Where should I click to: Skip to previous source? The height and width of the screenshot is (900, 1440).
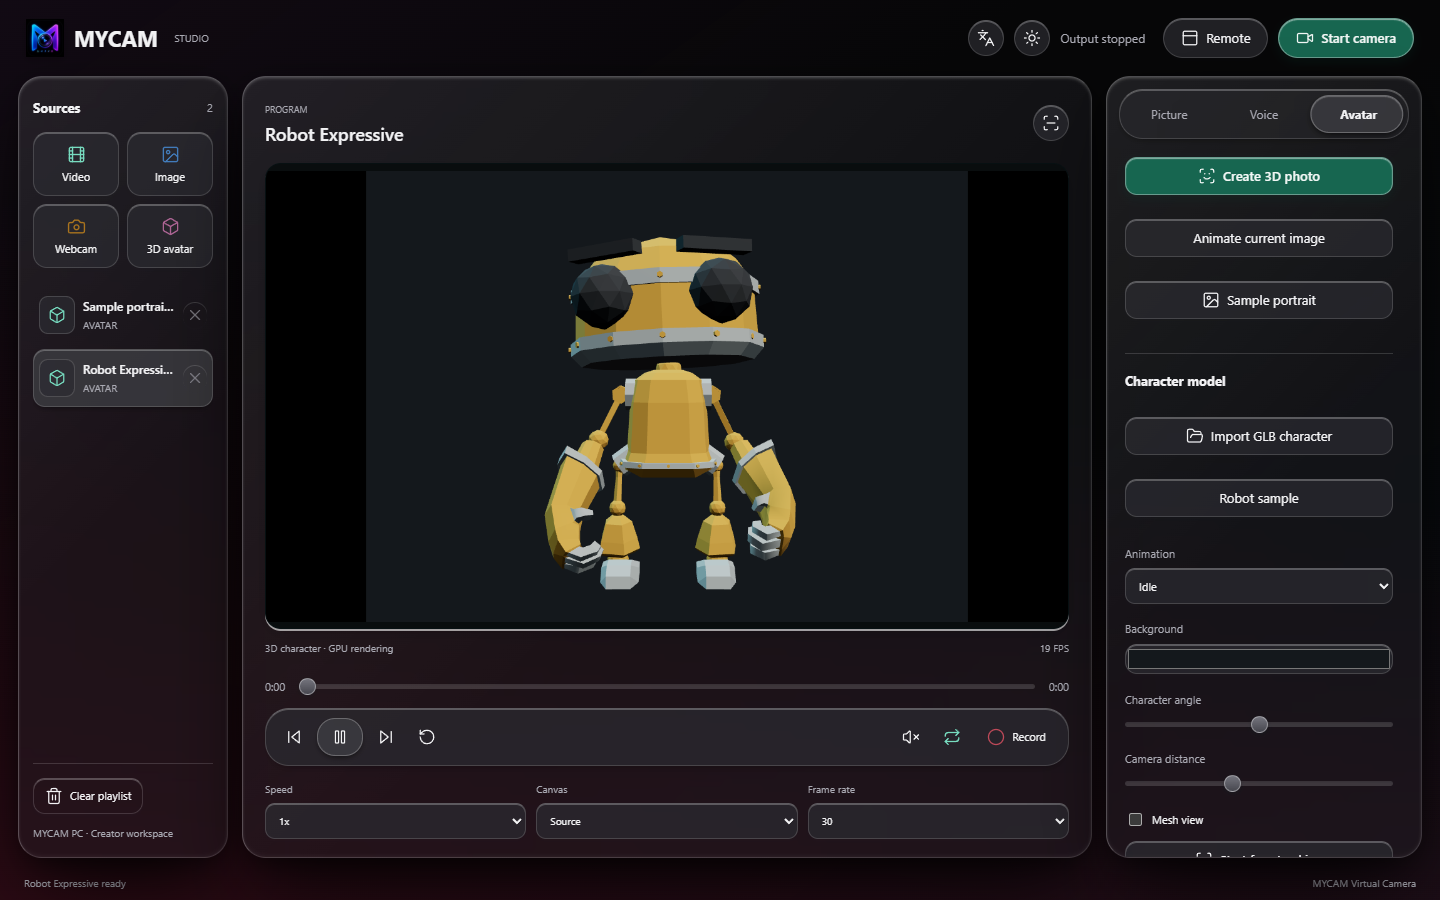[x=294, y=737]
